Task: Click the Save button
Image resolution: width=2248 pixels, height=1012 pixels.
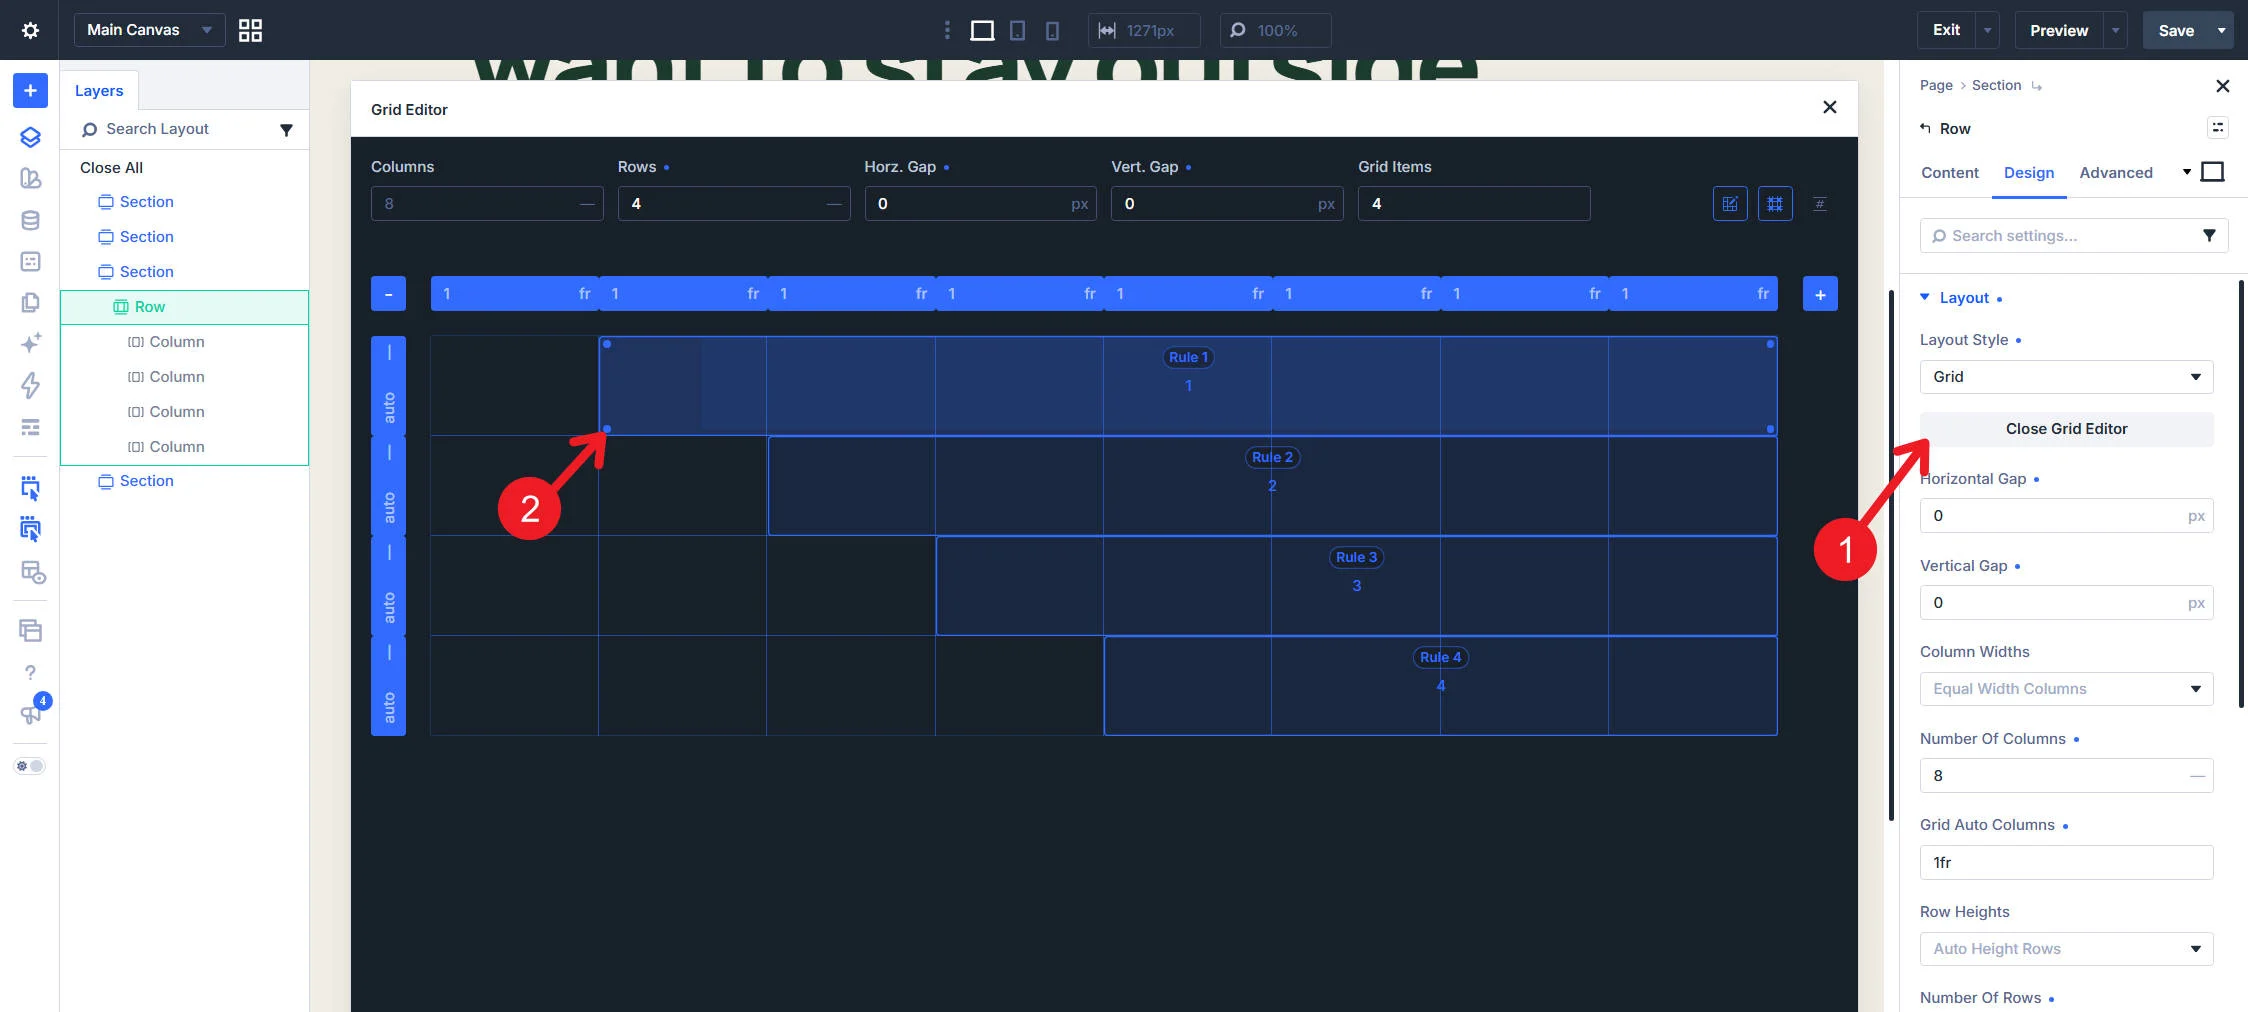Action: pyautogui.click(x=2176, y=30)
